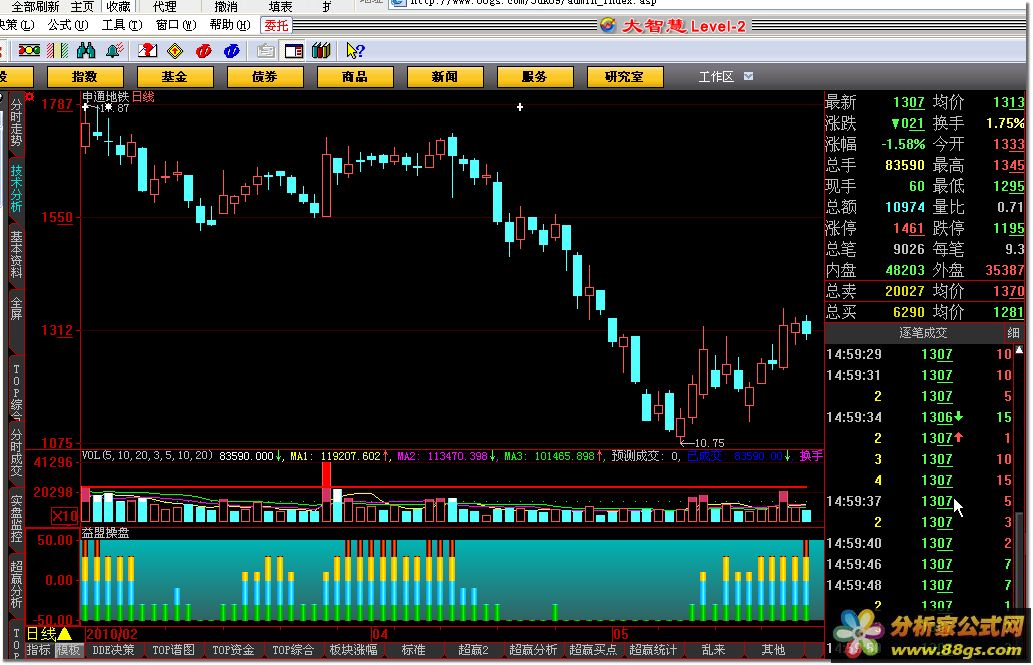This screenshot has width=1033, height=665.
Task: Click the red 委托 button
Action: point(276,25)
